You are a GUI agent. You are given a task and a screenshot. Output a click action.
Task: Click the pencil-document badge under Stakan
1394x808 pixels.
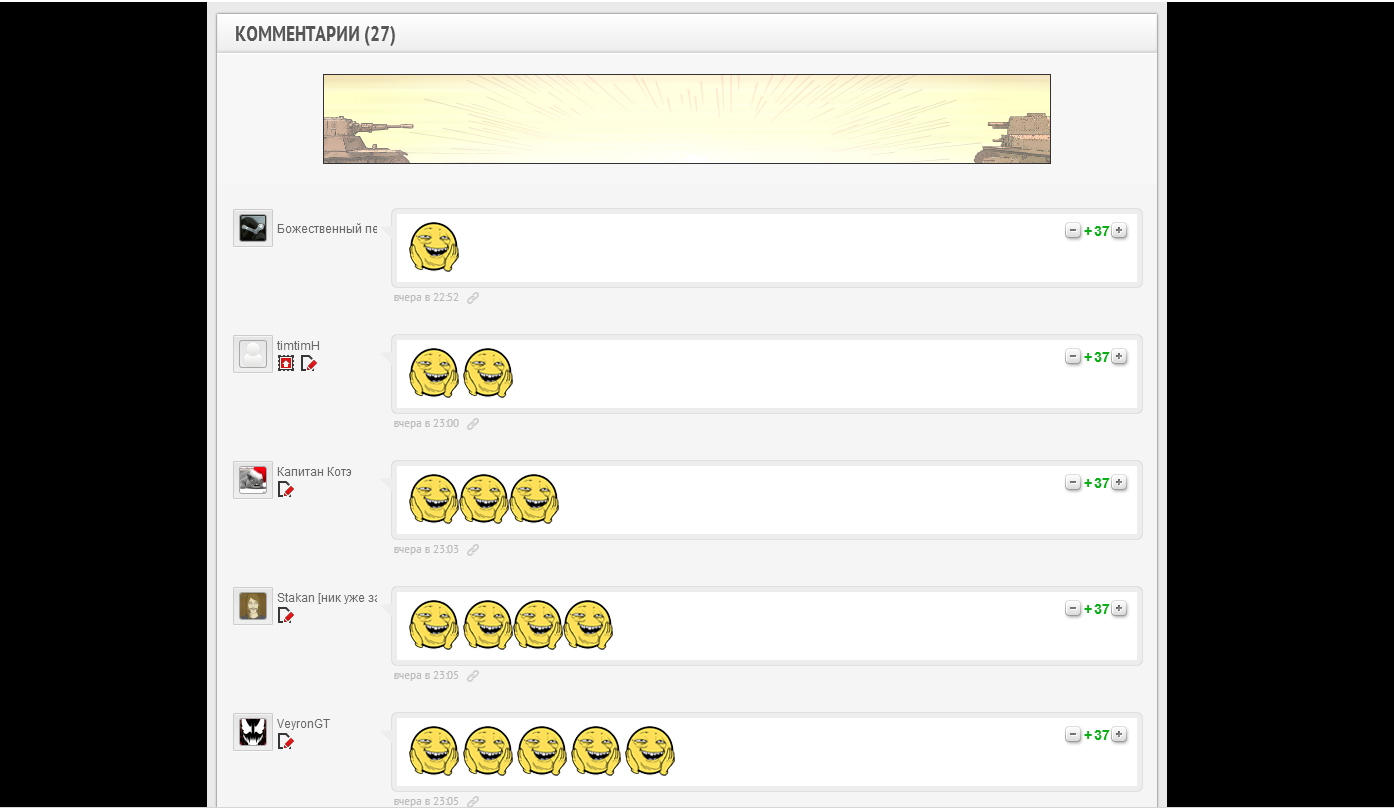[286, 616]
